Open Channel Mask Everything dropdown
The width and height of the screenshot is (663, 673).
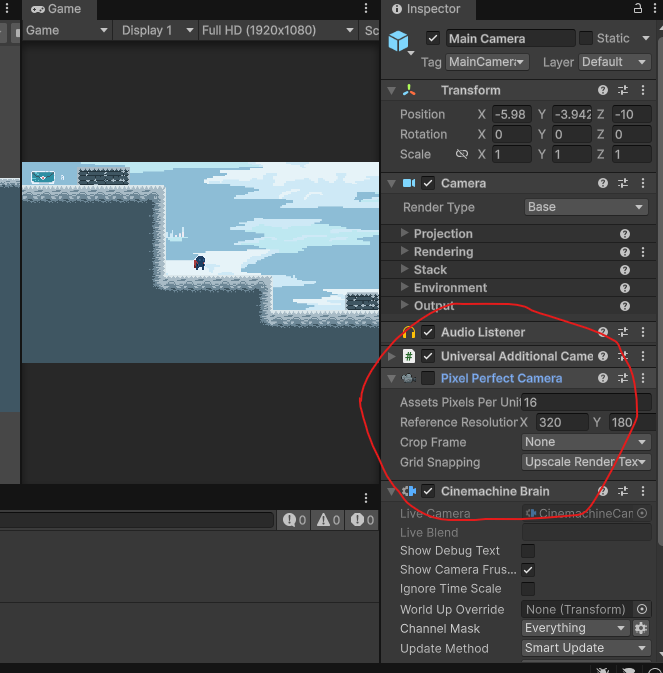[x=575, y=628]
